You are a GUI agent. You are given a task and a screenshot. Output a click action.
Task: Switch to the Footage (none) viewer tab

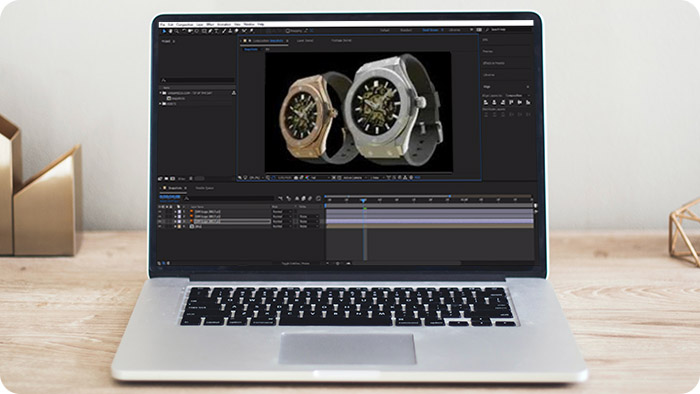342,40
